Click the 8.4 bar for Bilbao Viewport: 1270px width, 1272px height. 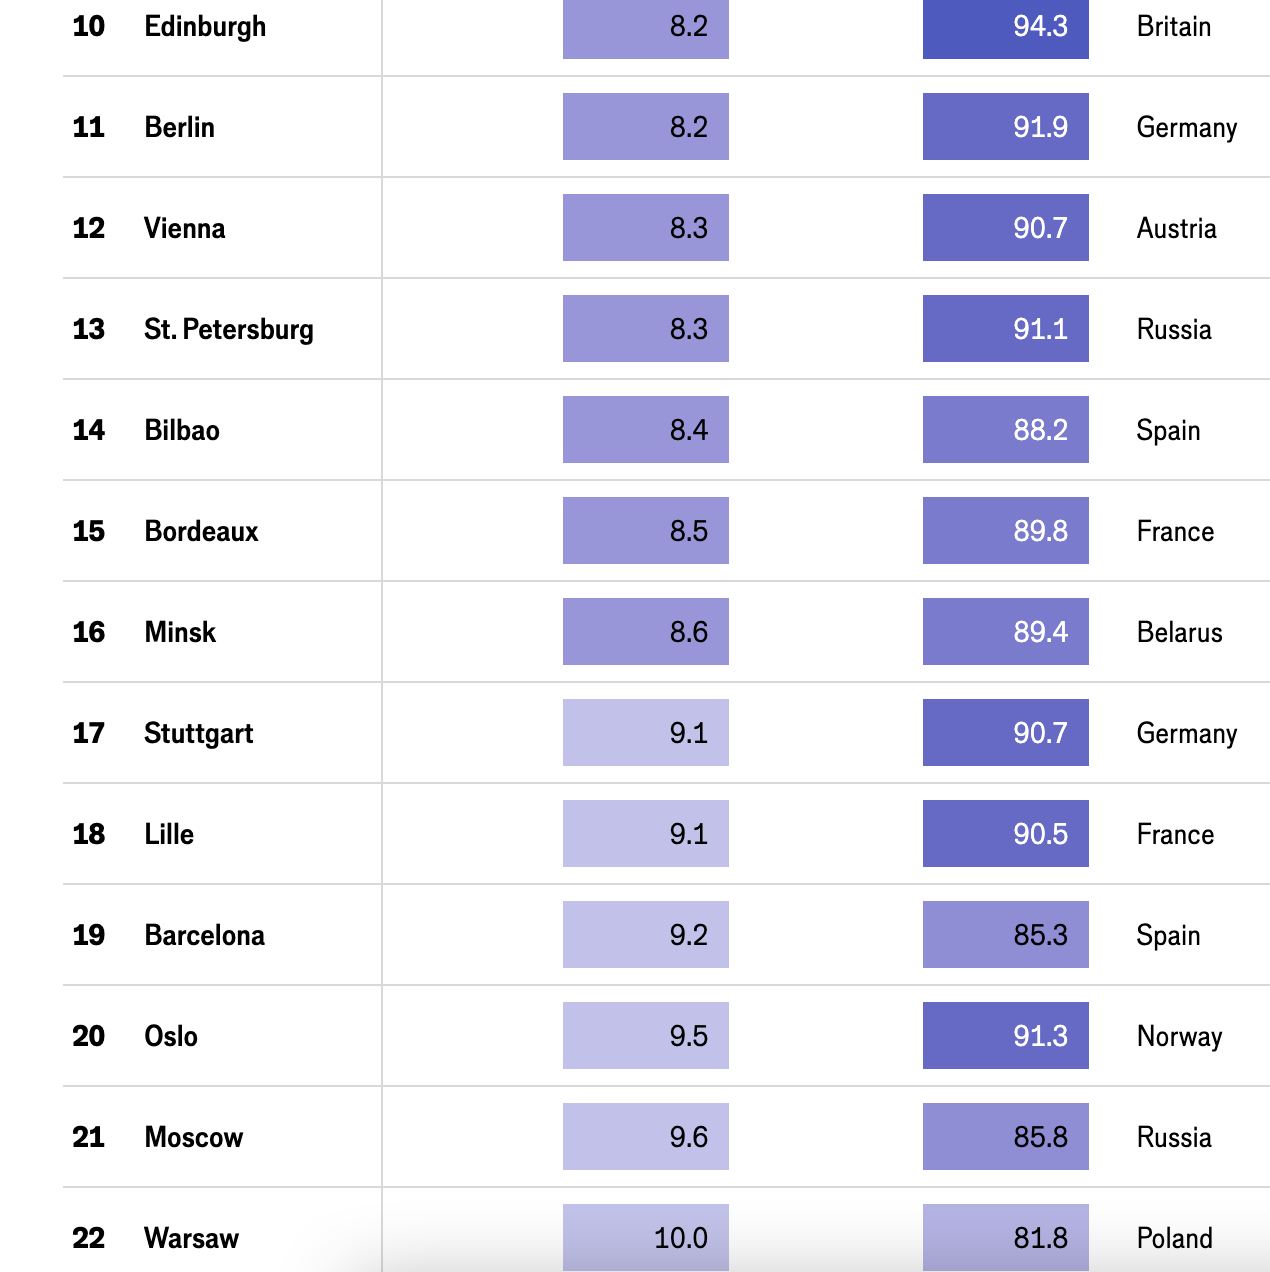pyautogui.click(x=645, y=430)
